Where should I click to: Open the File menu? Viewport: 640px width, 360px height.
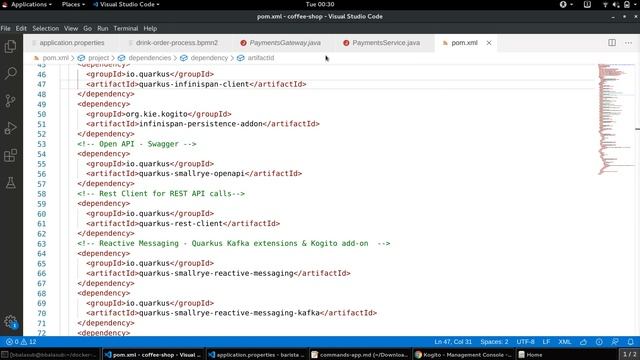[x=6, y=28]
